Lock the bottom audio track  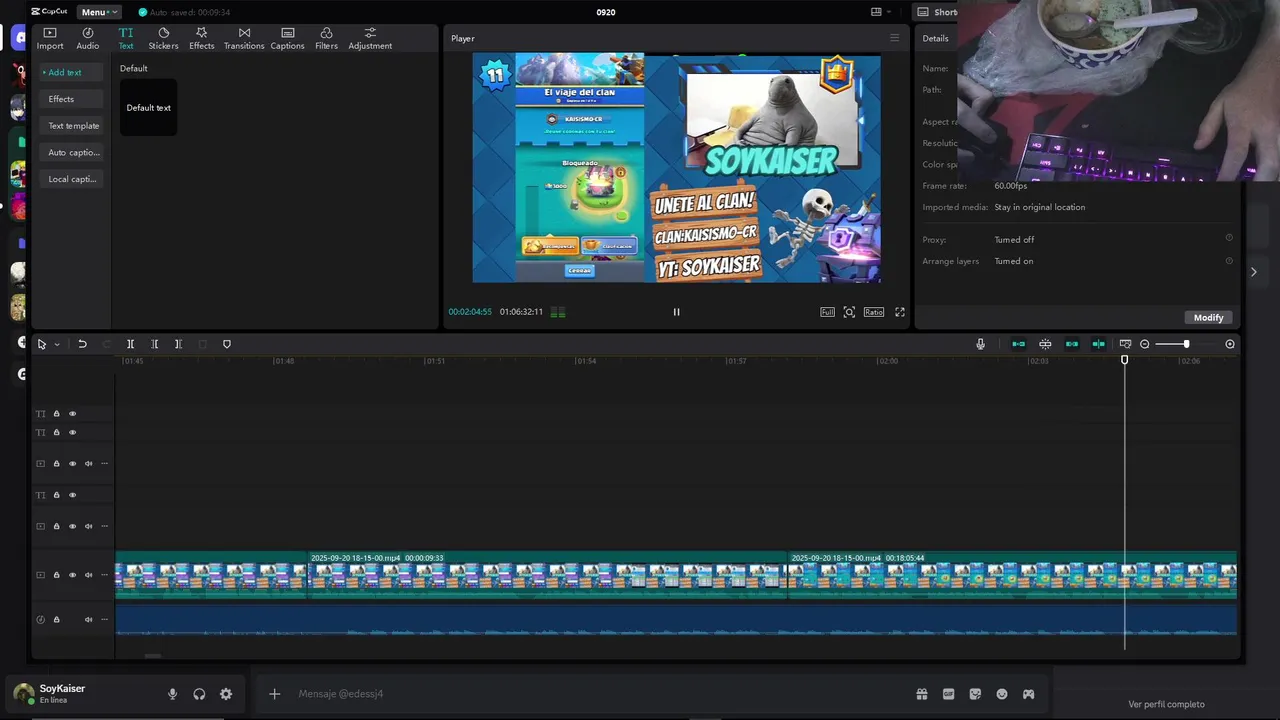point(56,620)
